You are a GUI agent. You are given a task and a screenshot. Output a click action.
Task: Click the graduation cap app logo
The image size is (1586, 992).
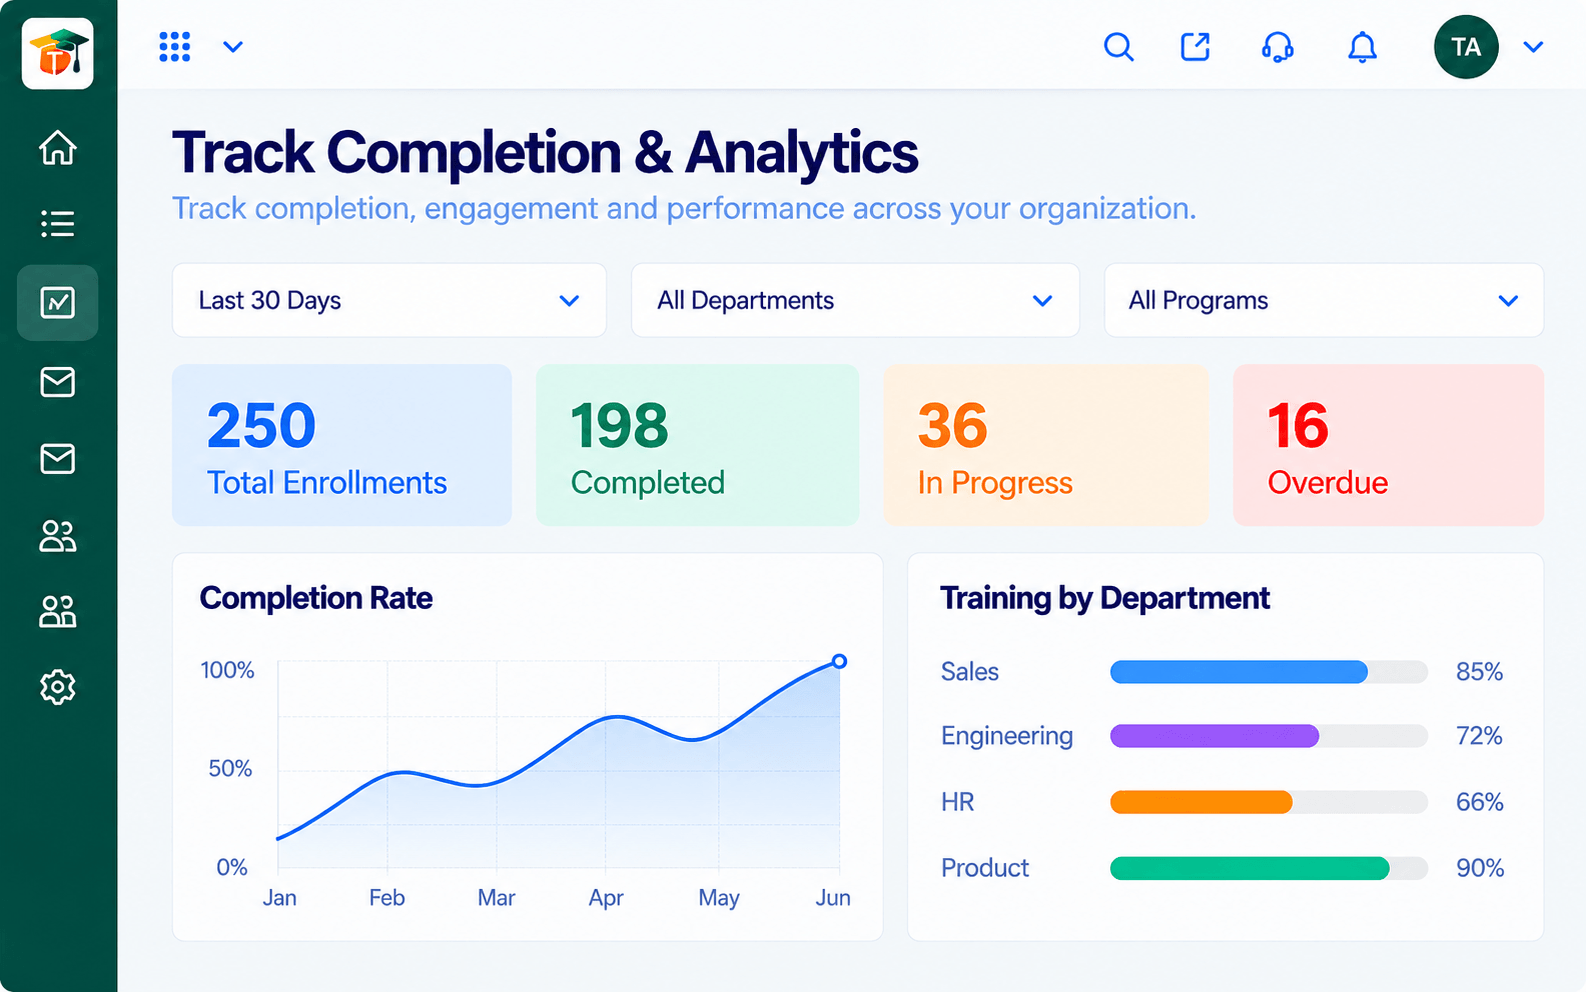(58, 53)
